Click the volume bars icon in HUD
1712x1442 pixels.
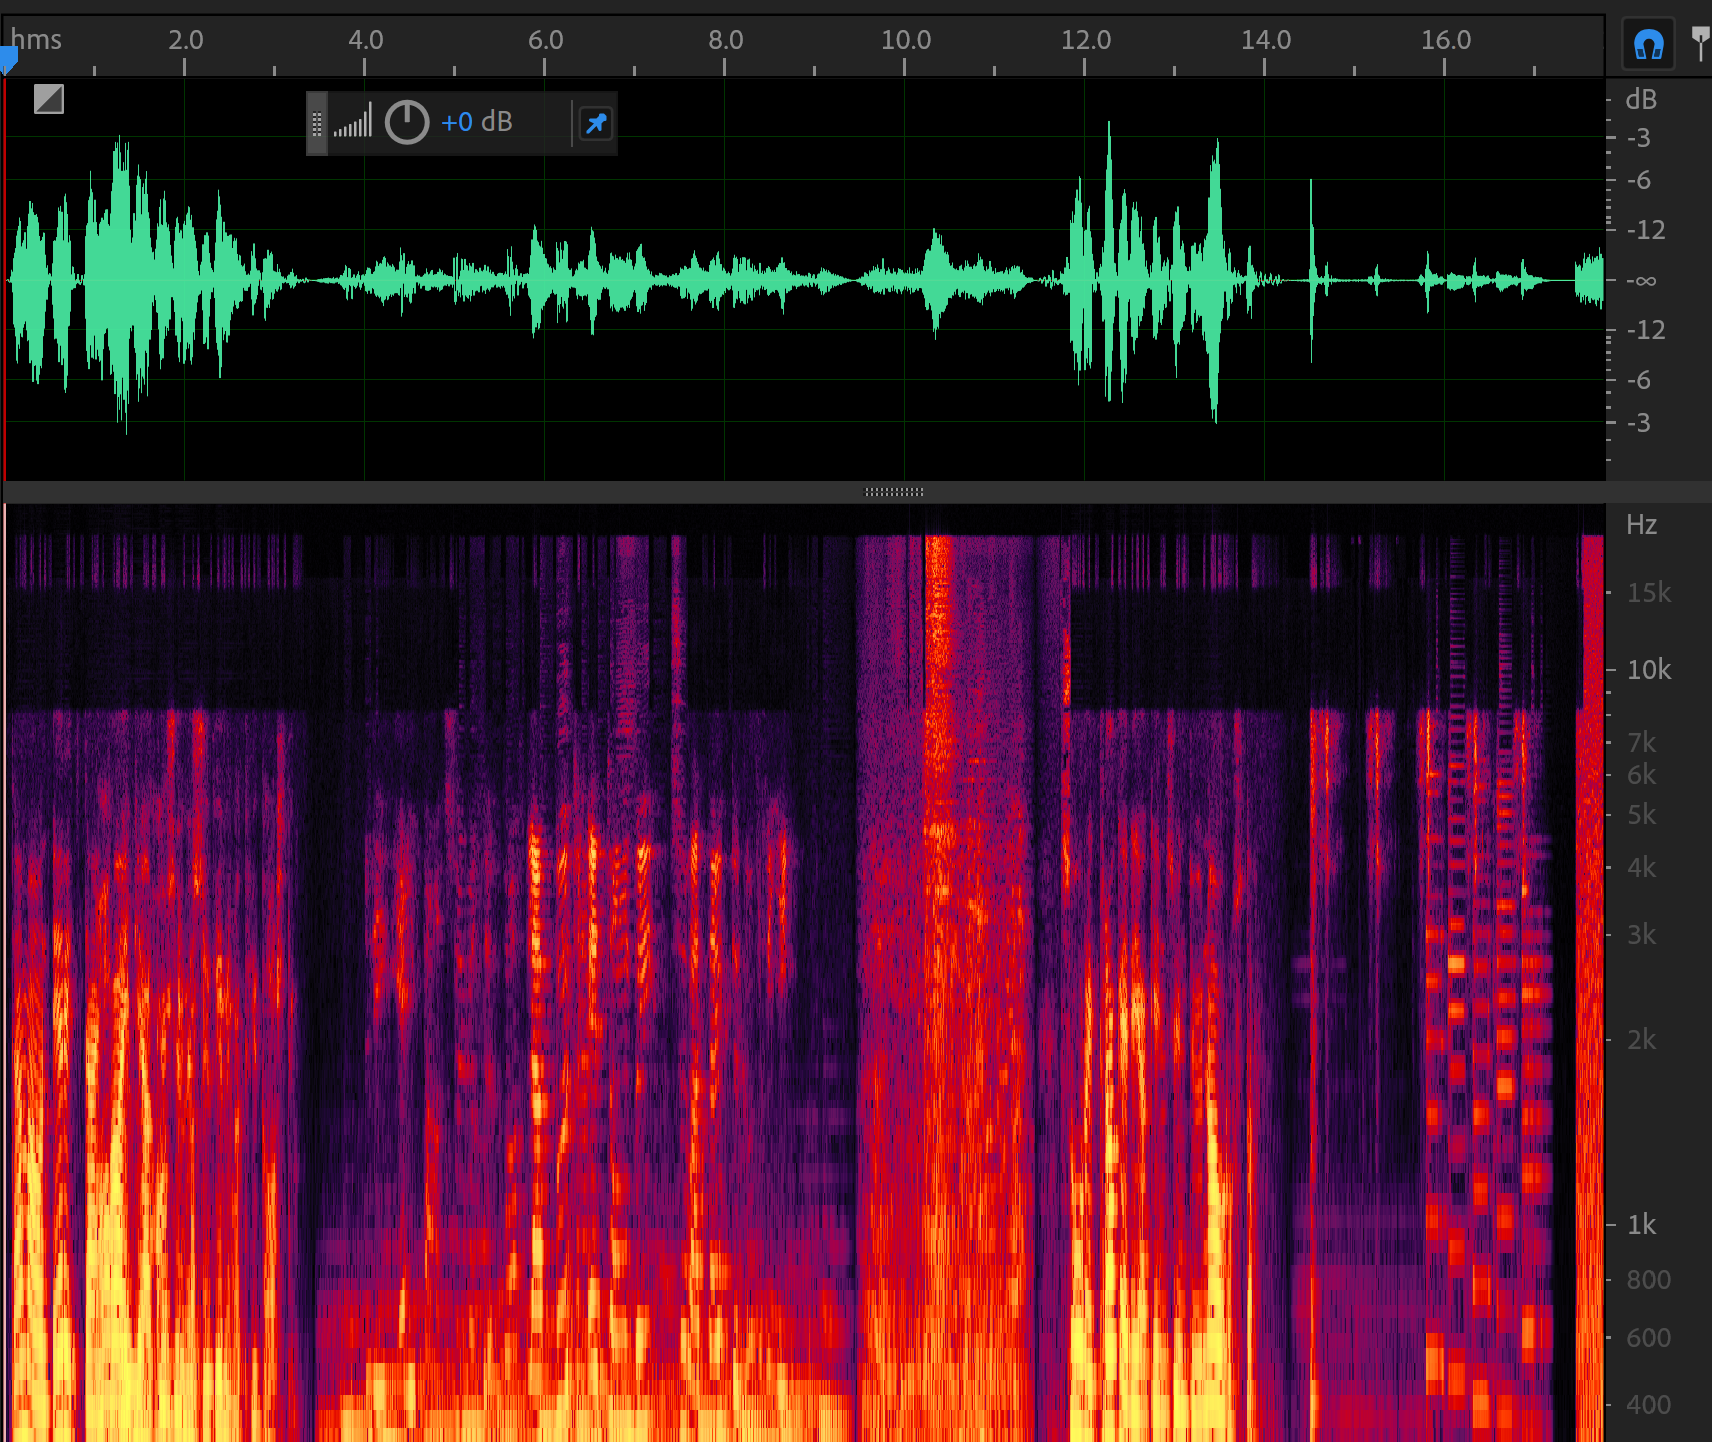click(353, 123)
